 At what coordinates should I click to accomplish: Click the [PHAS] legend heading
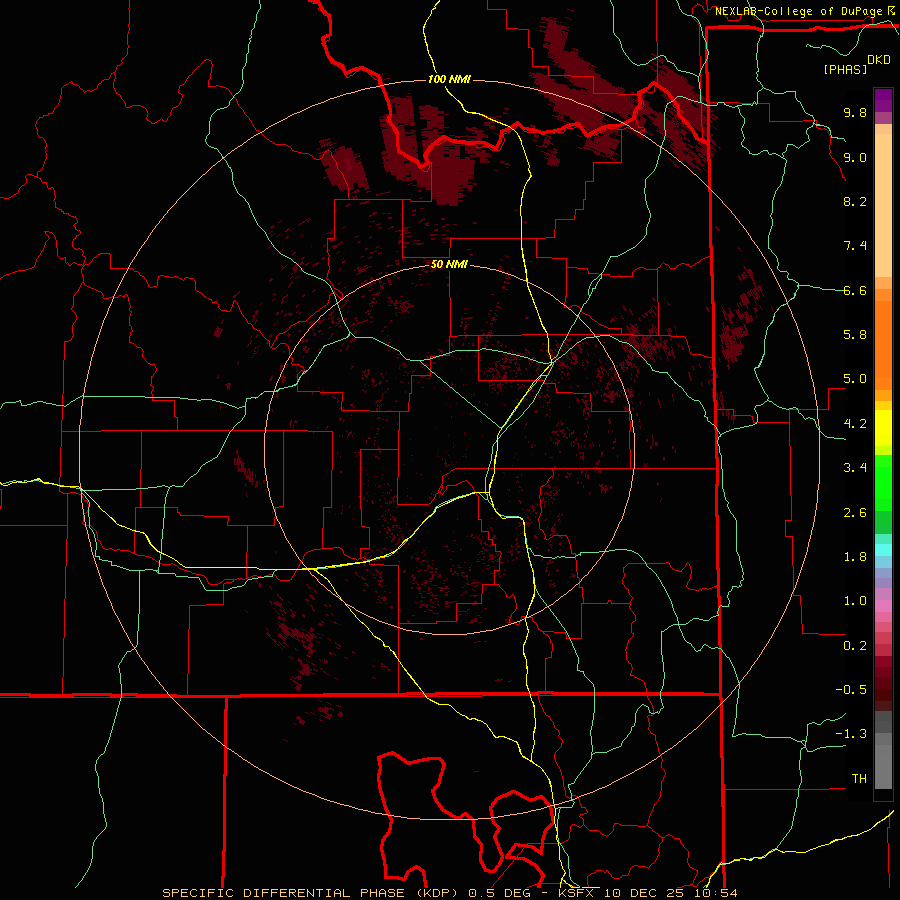pyautogui.click(x=845, y=69)
